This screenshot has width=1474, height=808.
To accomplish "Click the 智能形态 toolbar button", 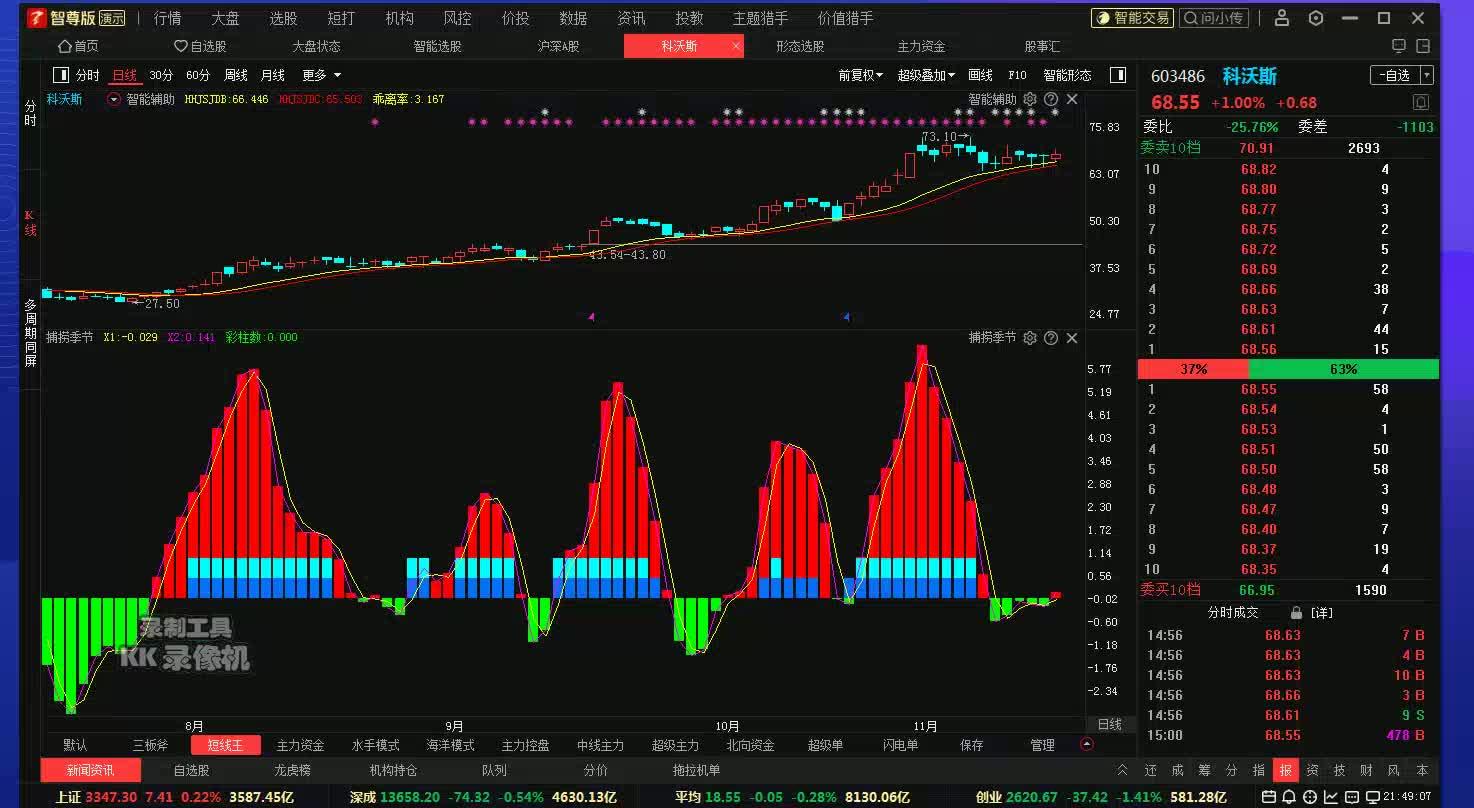I will point(1067,75).
